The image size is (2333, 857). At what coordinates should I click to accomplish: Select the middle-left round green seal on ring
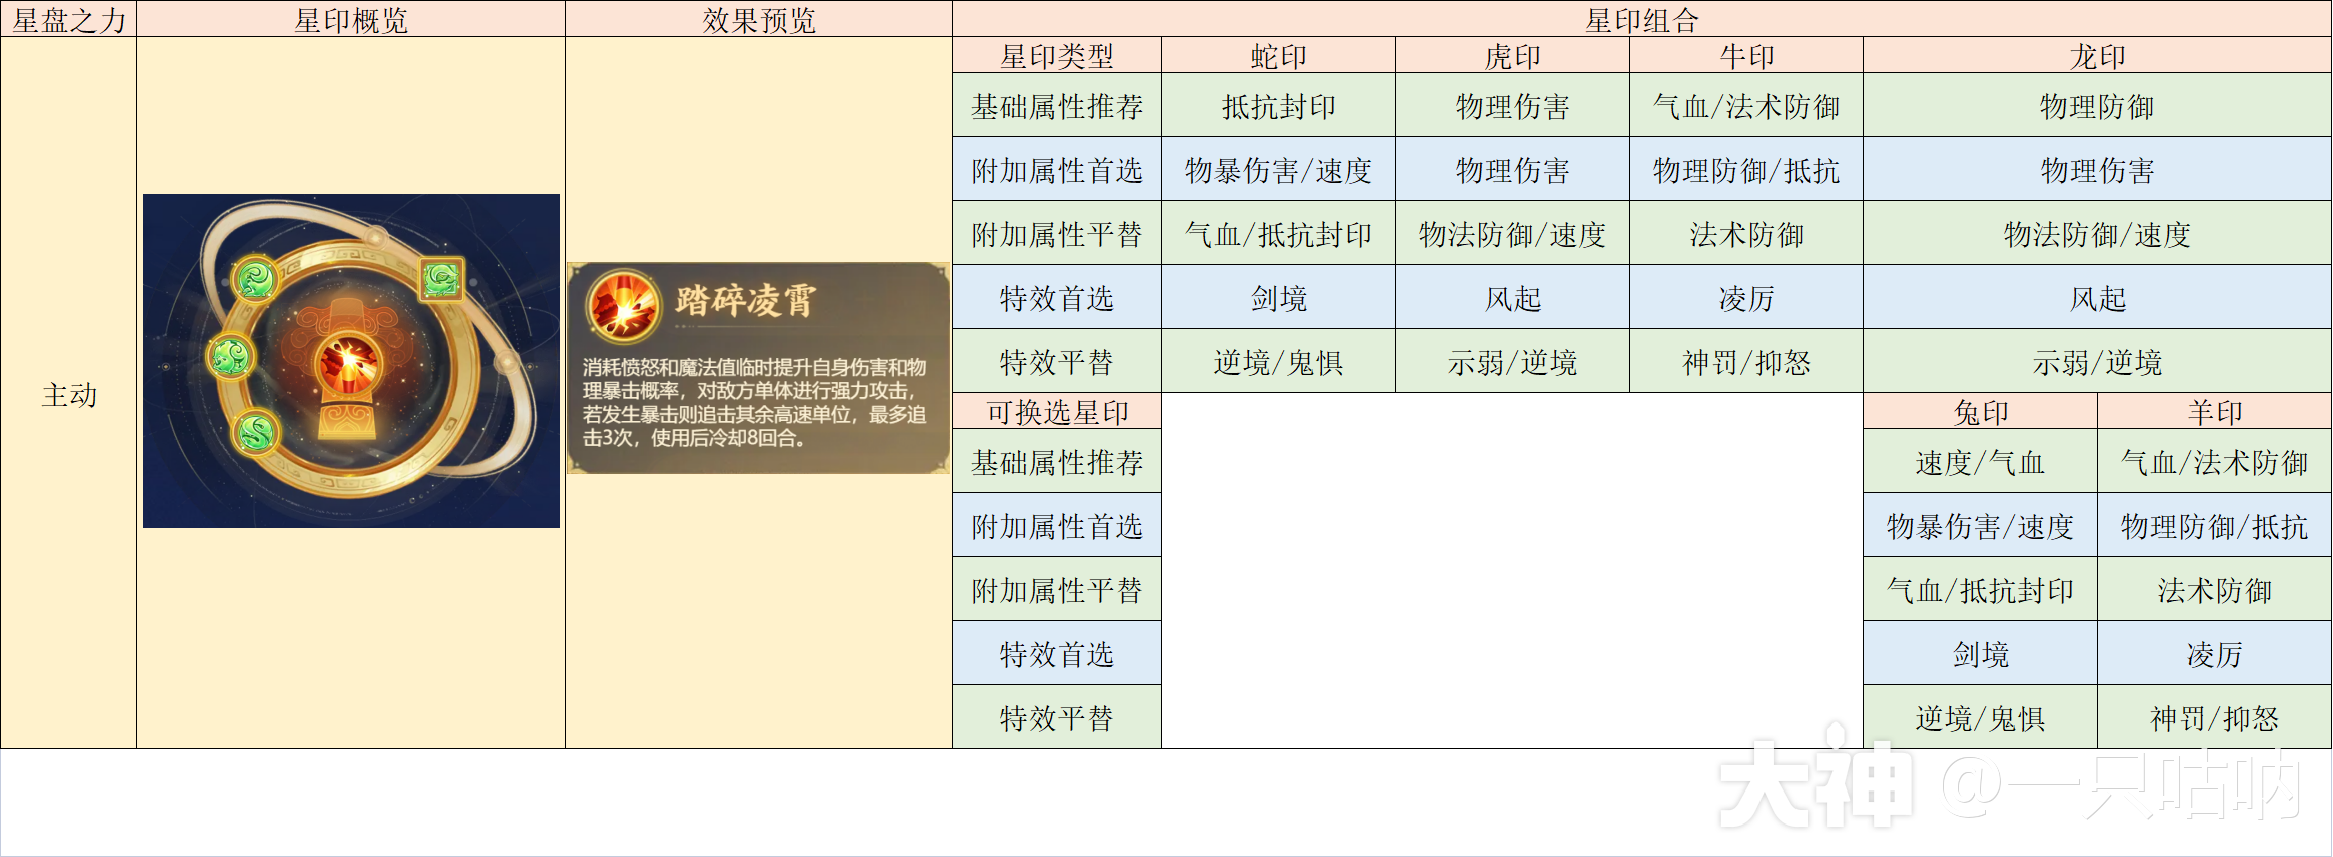231,356
